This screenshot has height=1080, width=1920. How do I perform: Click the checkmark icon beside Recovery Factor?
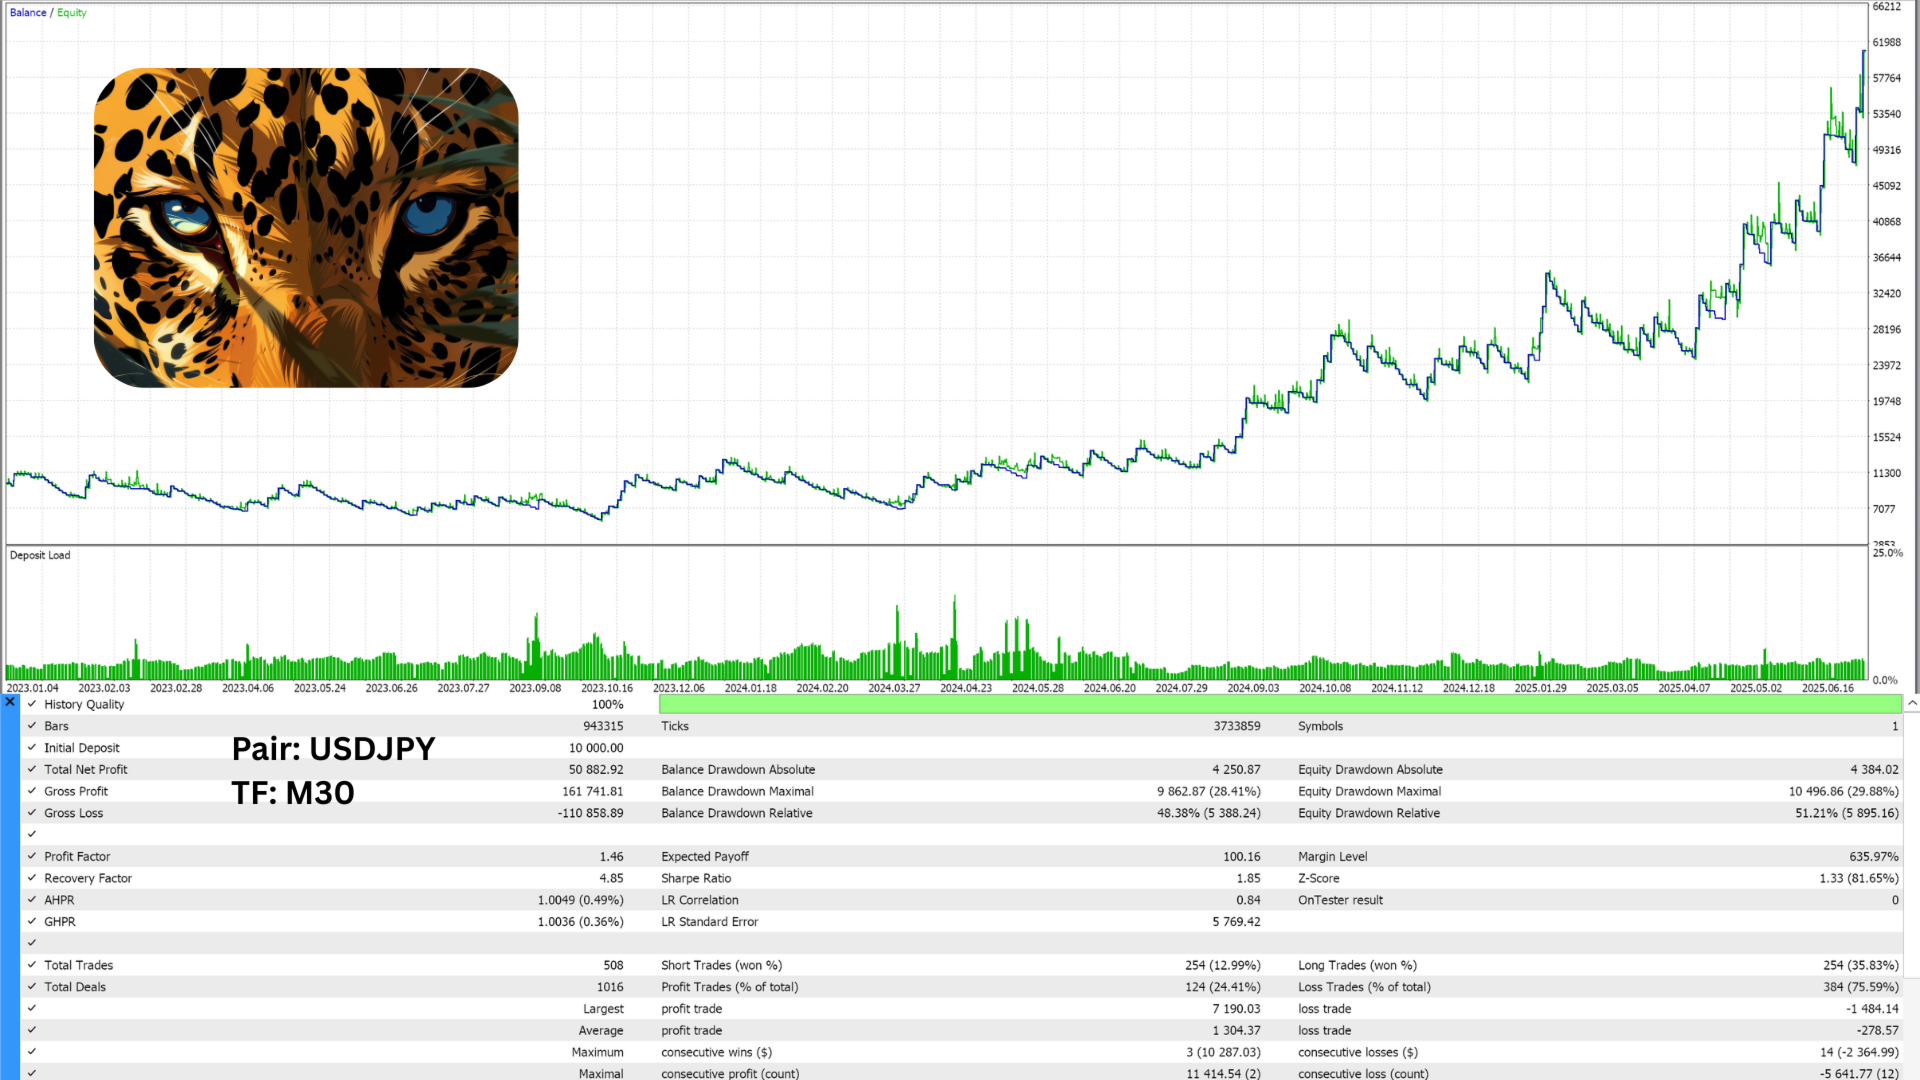click(32, 878)
